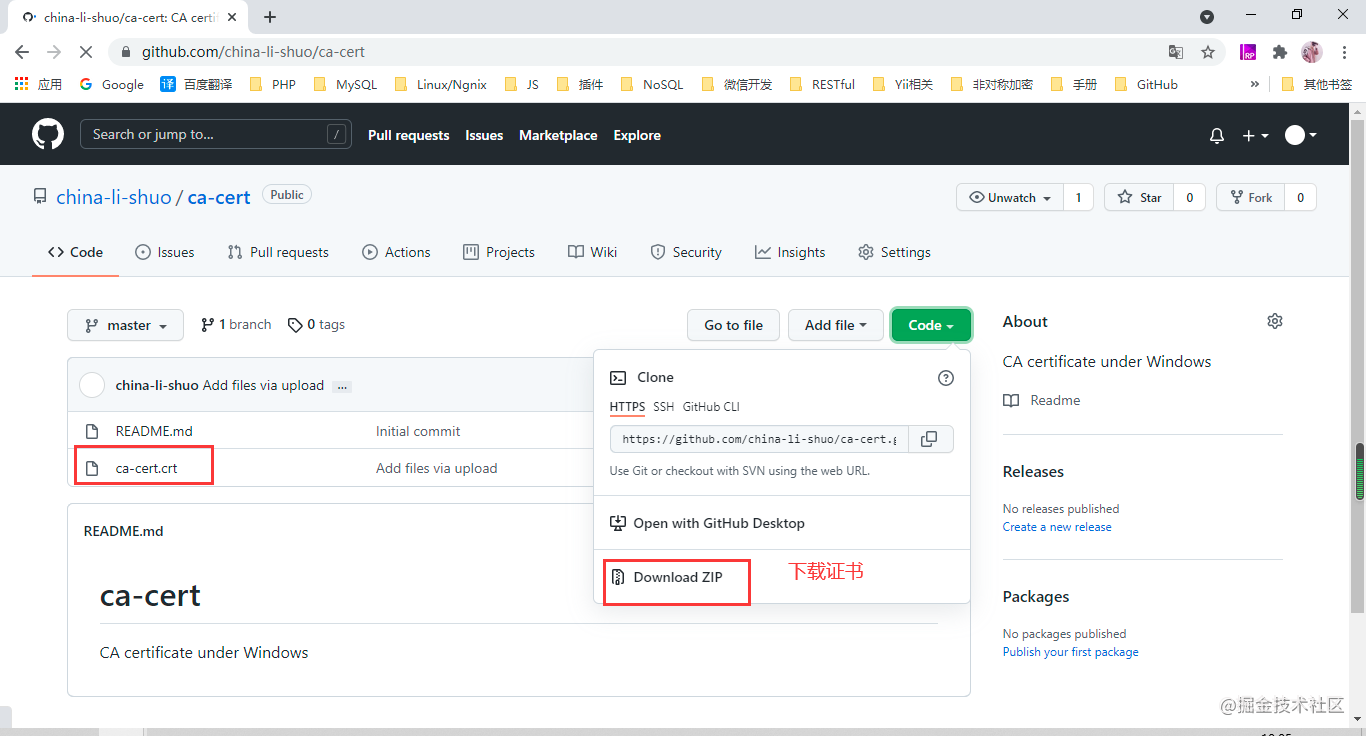Screen dimensions: 1366x736
Task: Copy the HTTPS clone URL using copy icon
Action: [930, 438]
